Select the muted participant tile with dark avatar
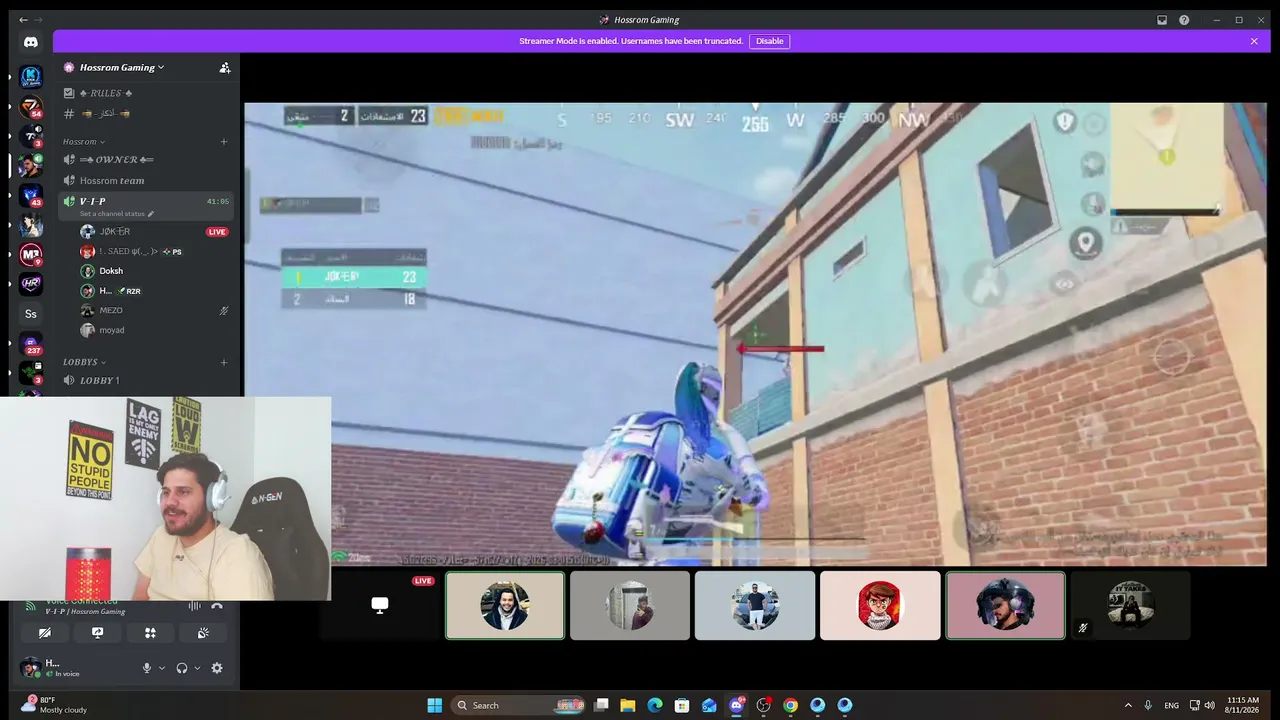 [x=1130, y=605]
